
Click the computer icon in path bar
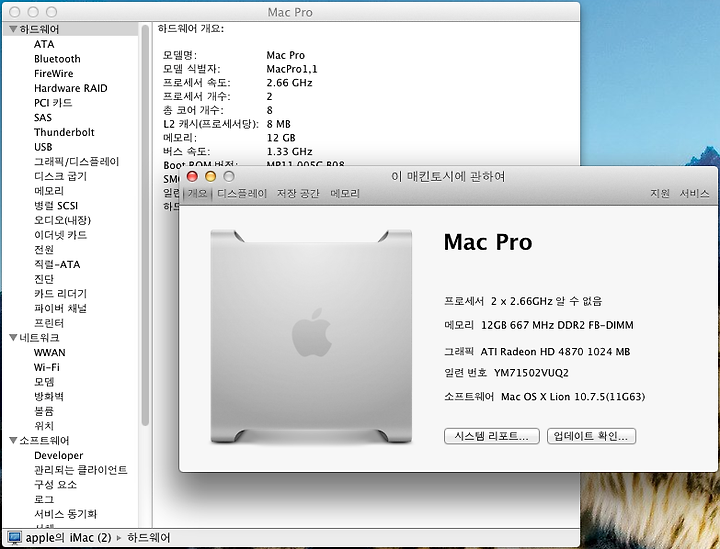(14, 538)
